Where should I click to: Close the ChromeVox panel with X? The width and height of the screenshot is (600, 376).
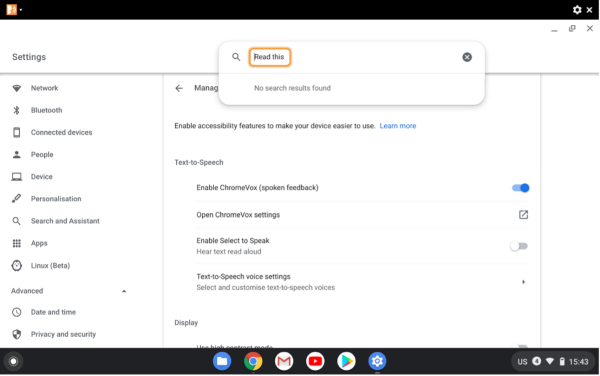point(590,10)
